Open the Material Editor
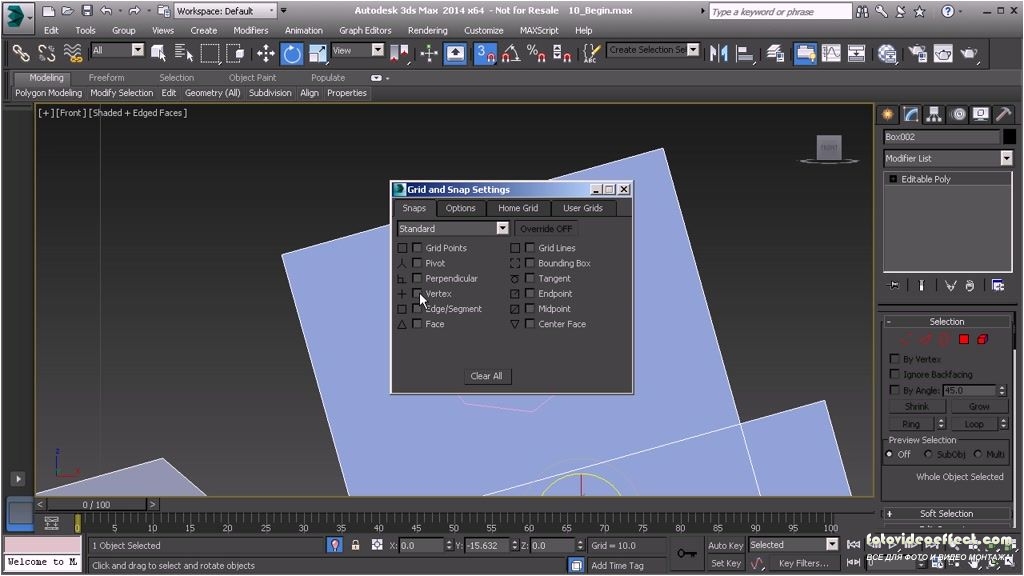 (887, 53)
